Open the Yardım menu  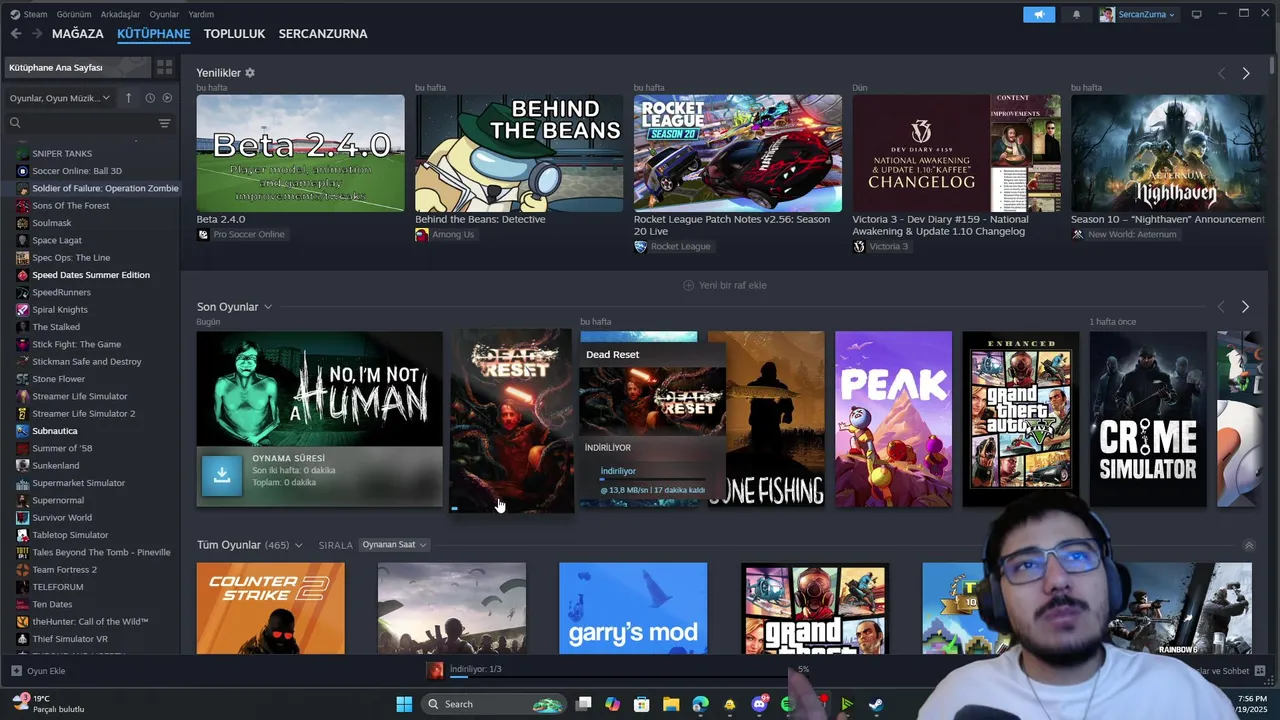[x=201, y=14]
